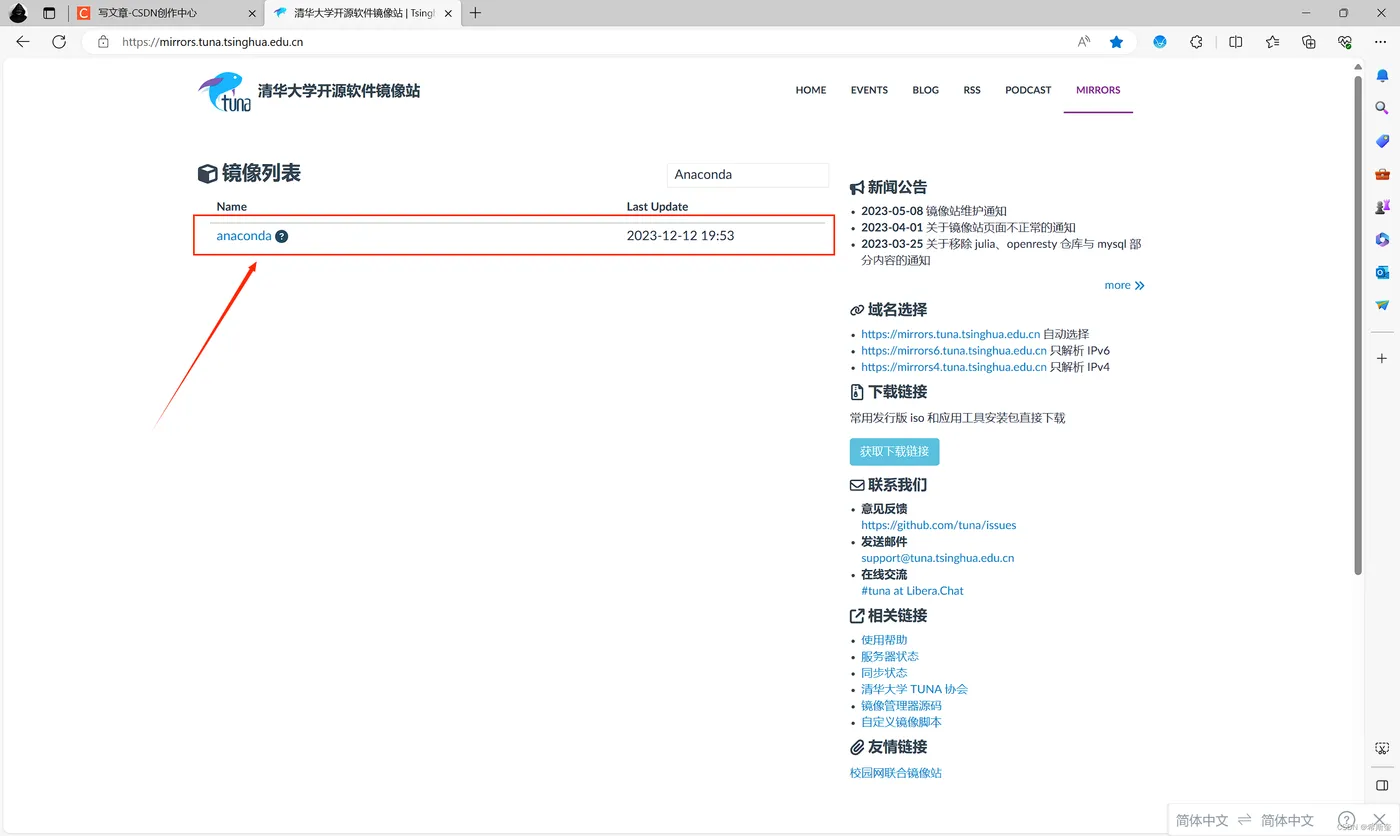Select the 清华大学开源软件镜像站 tab
Image resolution: width=1400 pixels, height=836 pixels.
coord(361,13)
